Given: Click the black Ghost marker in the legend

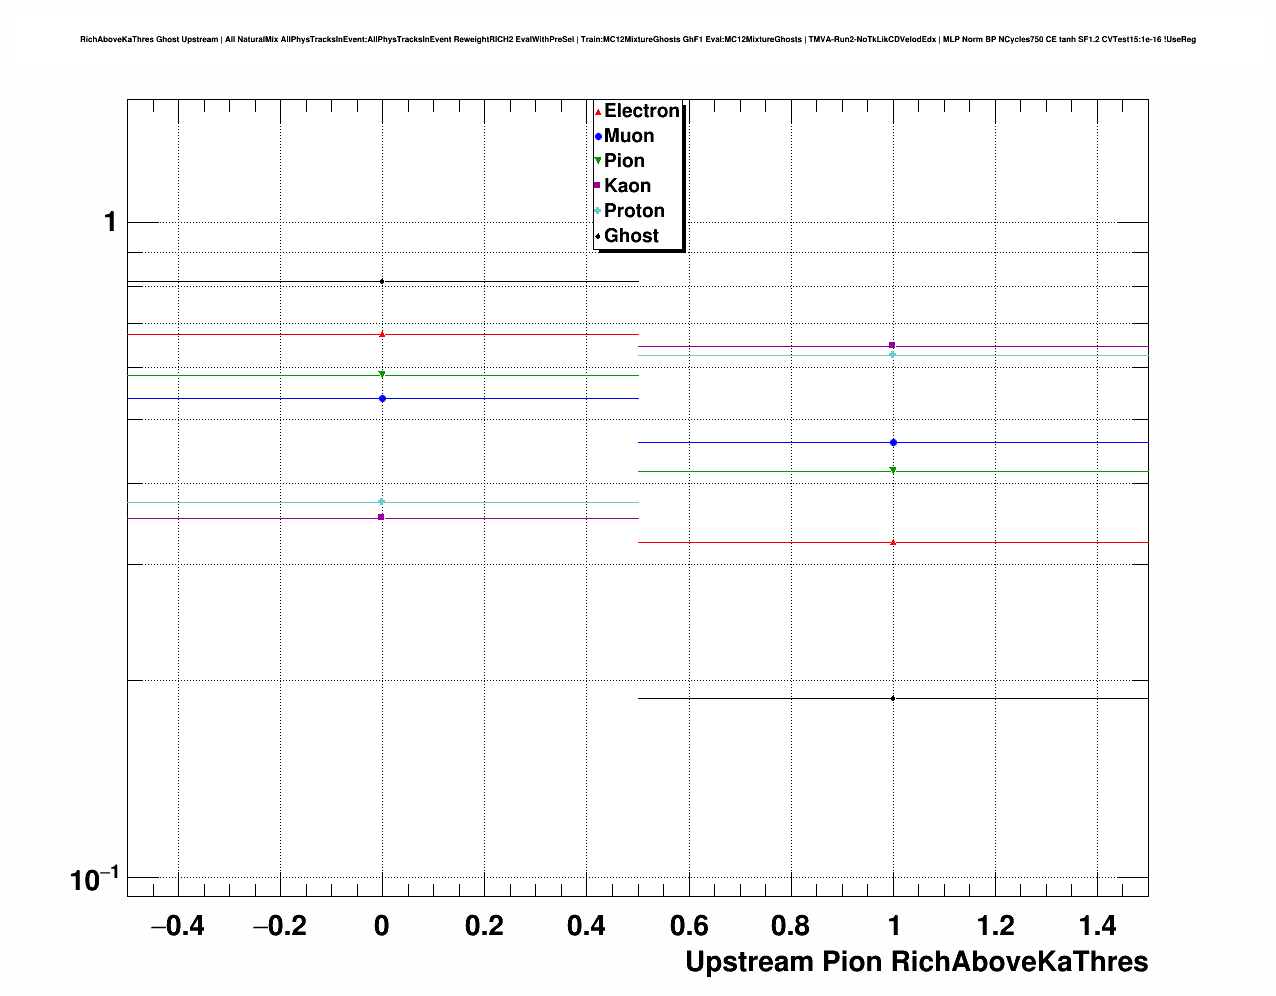Looking at the screenshot, I should click(598, 236).
